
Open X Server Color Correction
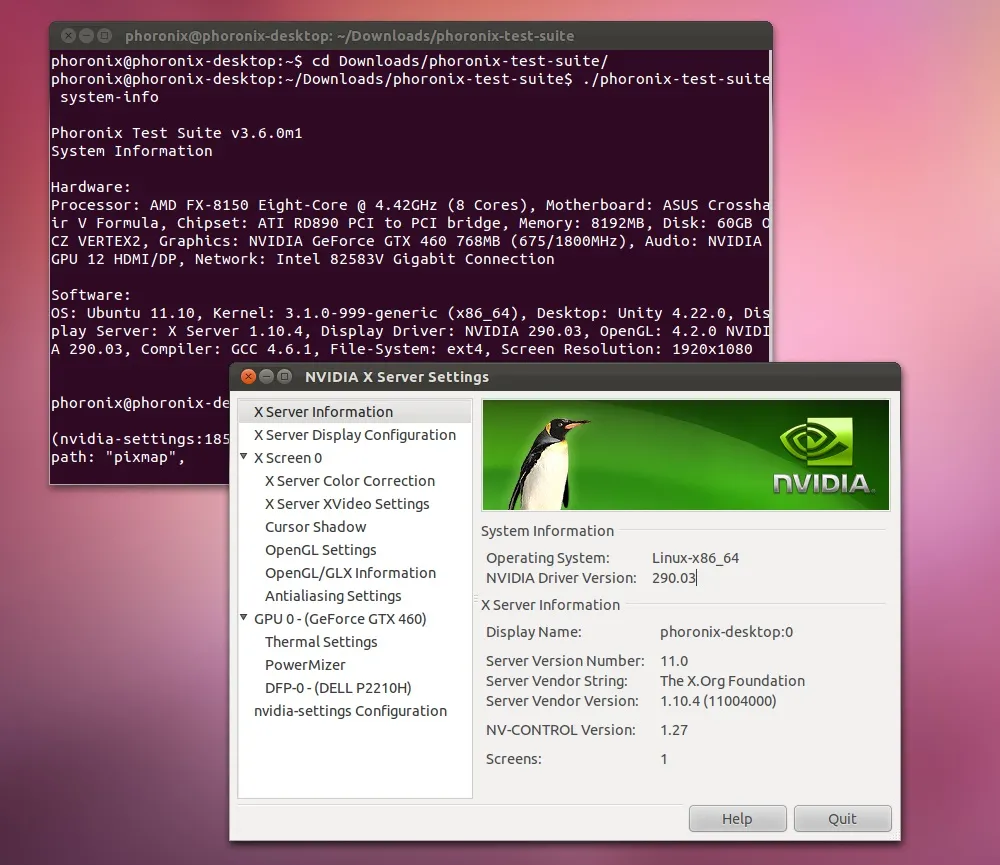[x=349, y=481]
